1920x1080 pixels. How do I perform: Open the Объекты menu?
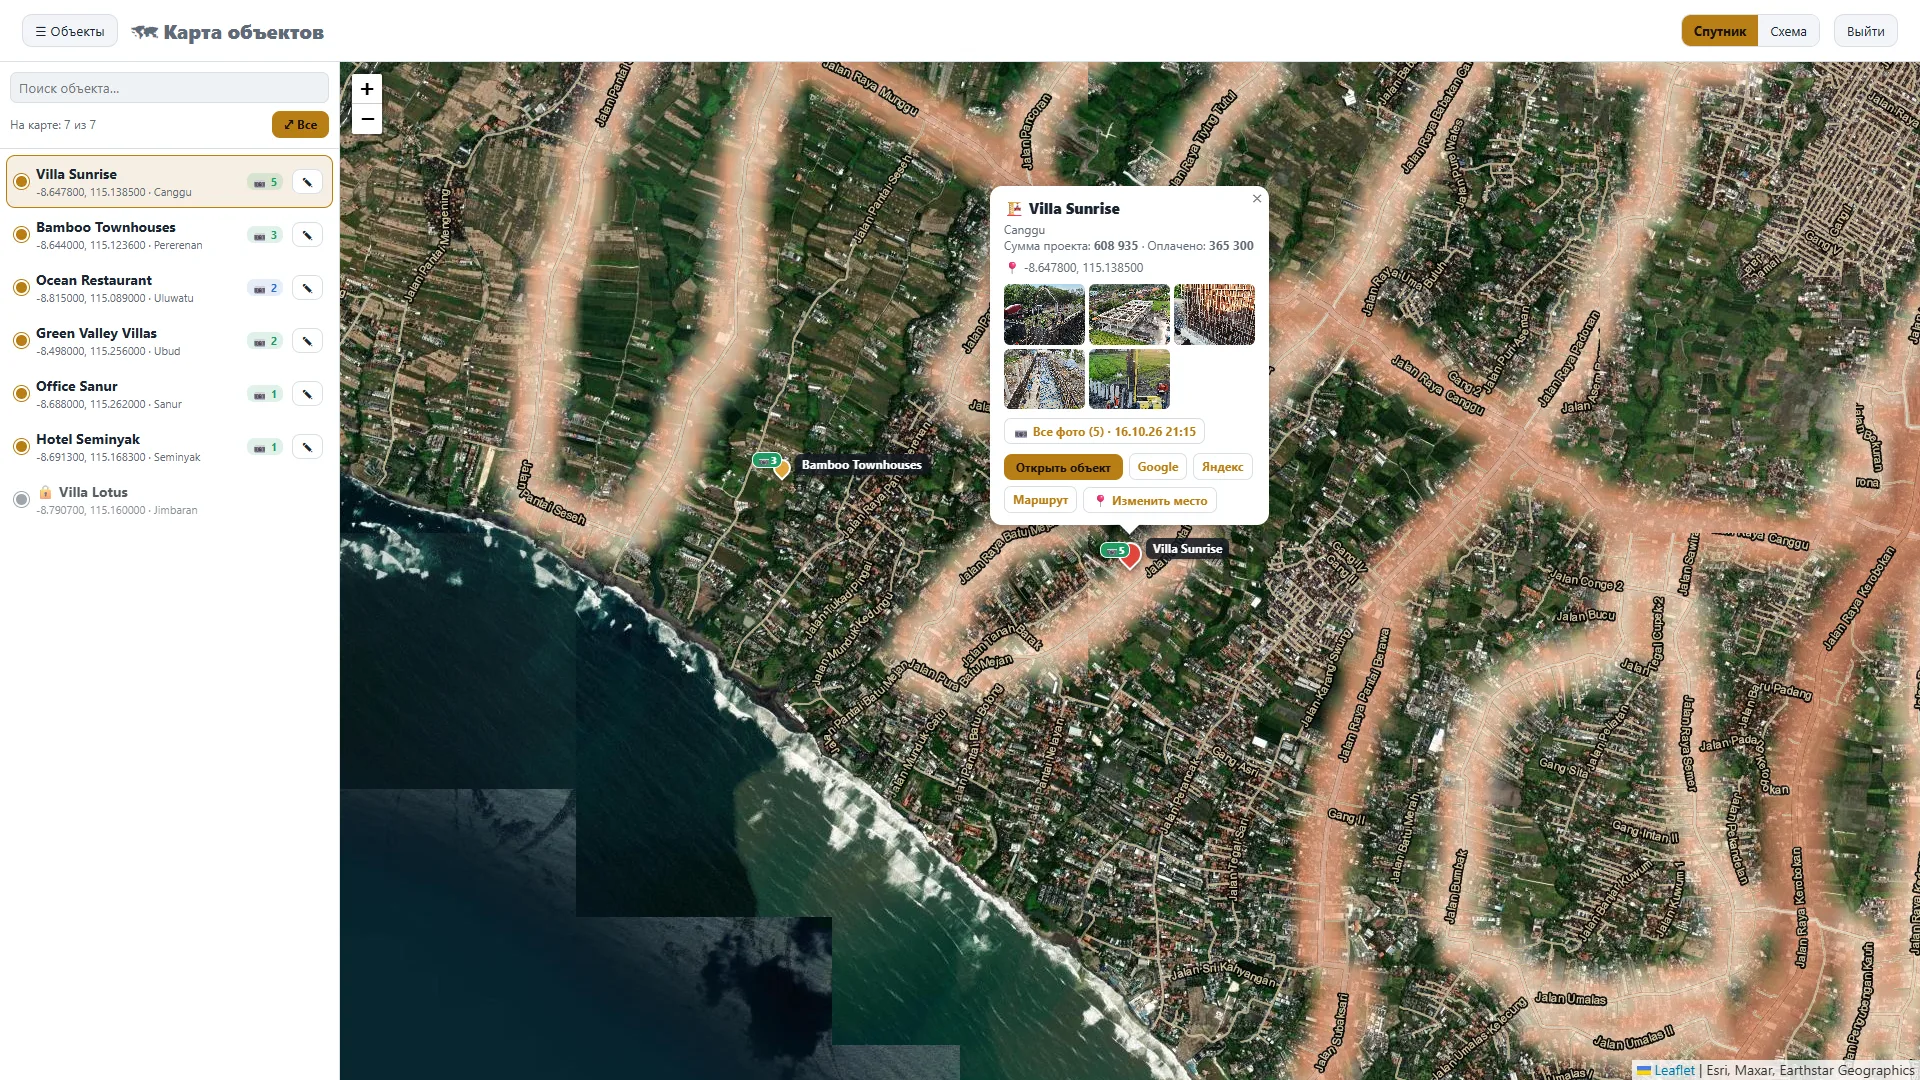pyautogui.click(x=70, y=31)
